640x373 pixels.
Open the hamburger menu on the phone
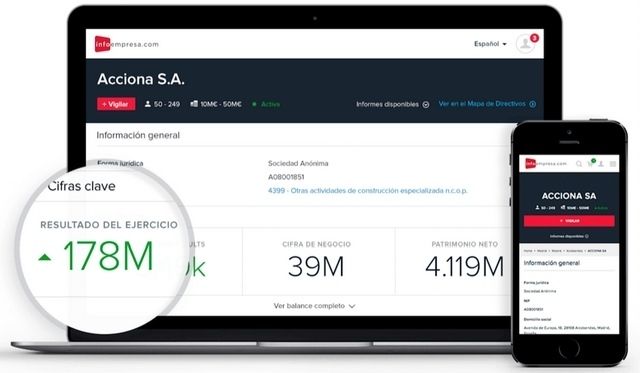tap(613, 164)
